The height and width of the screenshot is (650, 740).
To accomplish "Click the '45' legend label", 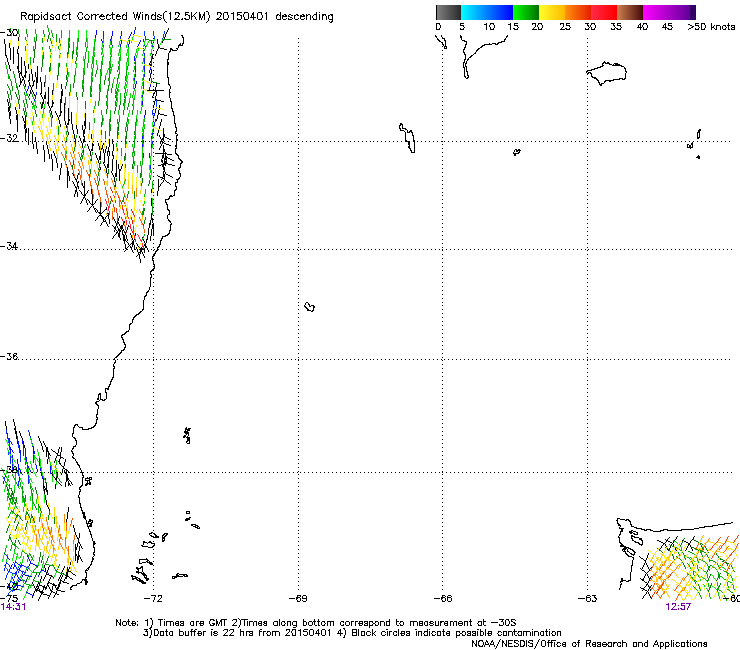I will [x=667, y=27].
